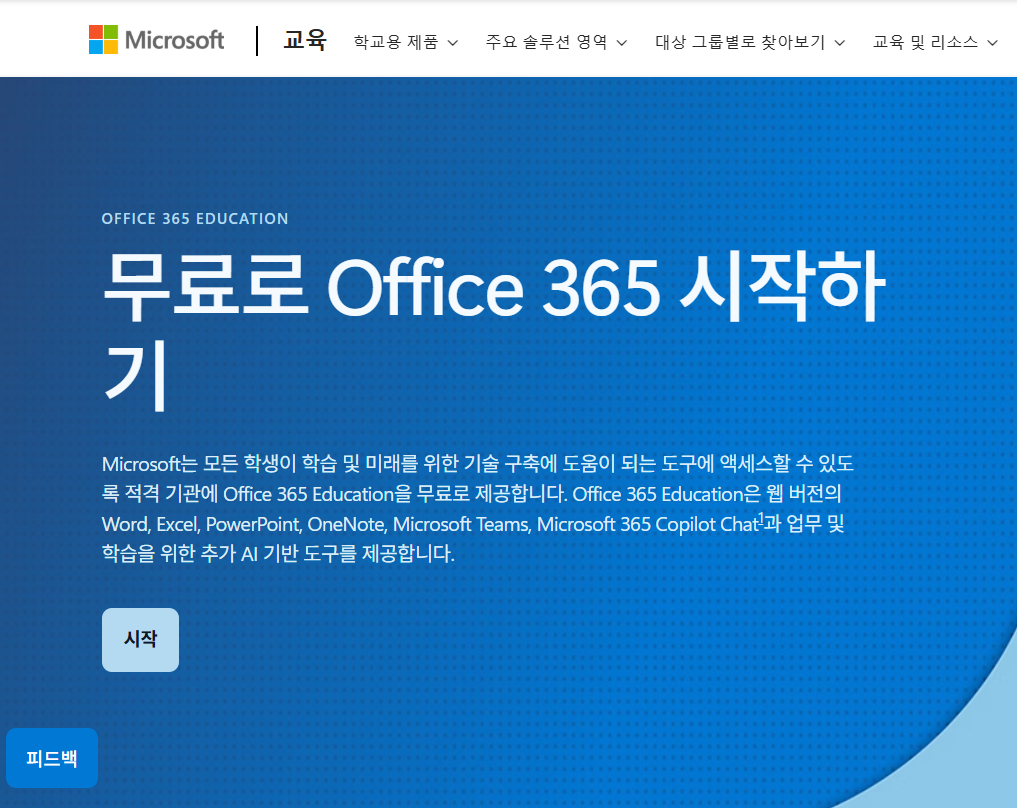
Task: Open the 대상 그룹별로 찾아보기 menu
Action: coord(750,42)
